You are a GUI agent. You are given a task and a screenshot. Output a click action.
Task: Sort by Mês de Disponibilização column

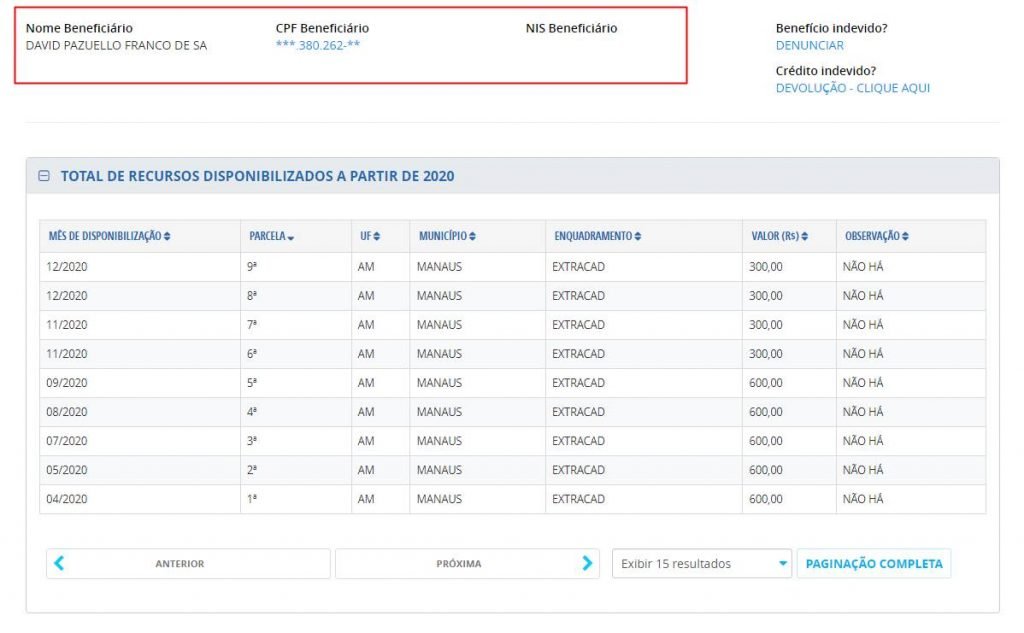coord(110,236)
